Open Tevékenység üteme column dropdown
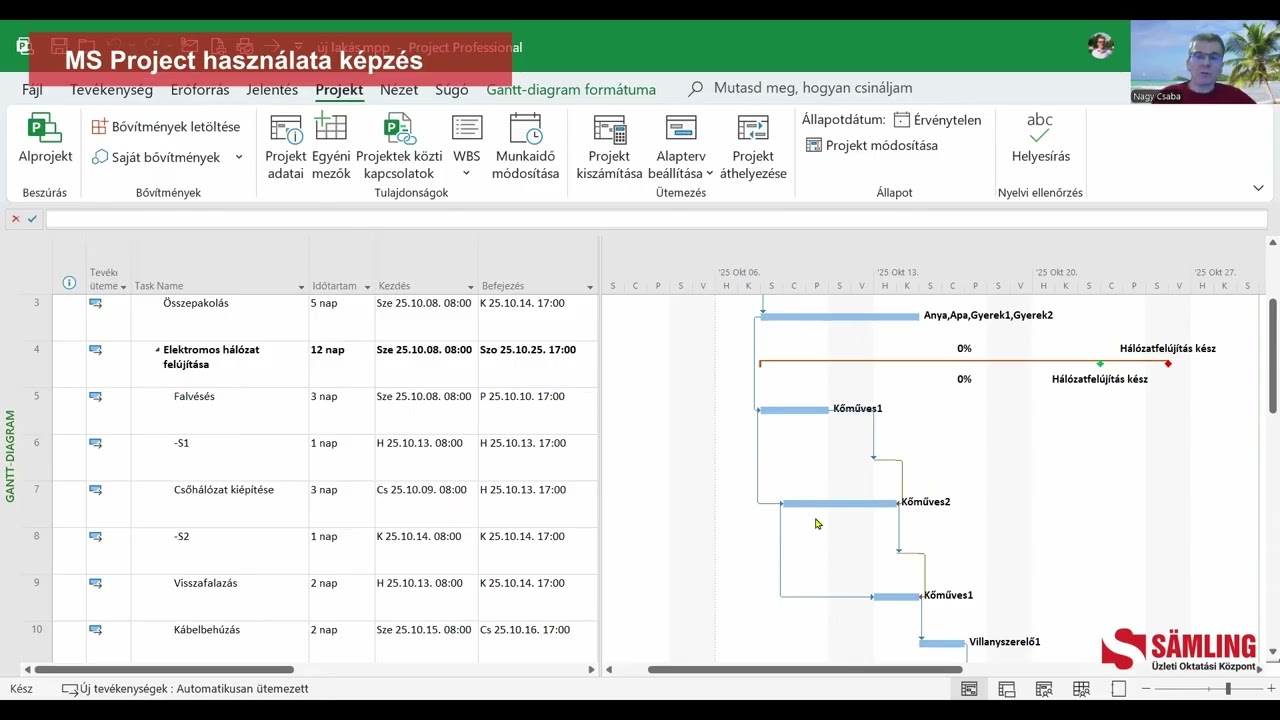 coord(123,287)
